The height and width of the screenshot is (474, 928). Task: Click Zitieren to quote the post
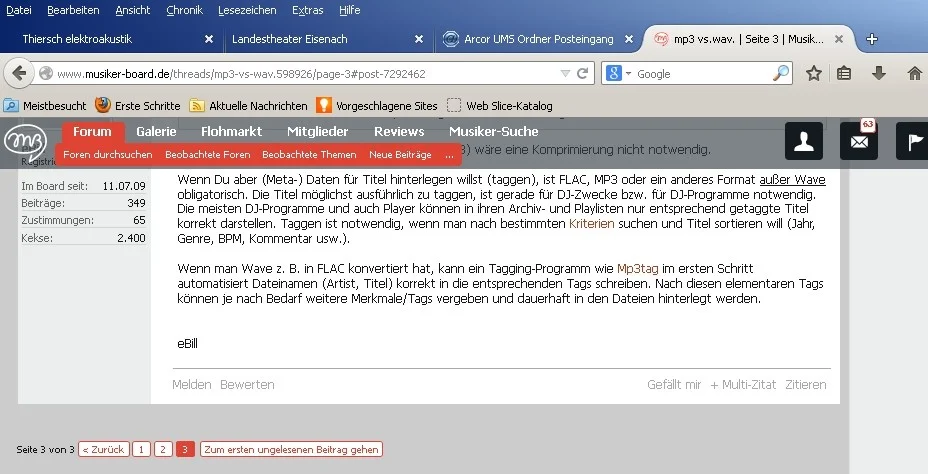pos(805,385)
